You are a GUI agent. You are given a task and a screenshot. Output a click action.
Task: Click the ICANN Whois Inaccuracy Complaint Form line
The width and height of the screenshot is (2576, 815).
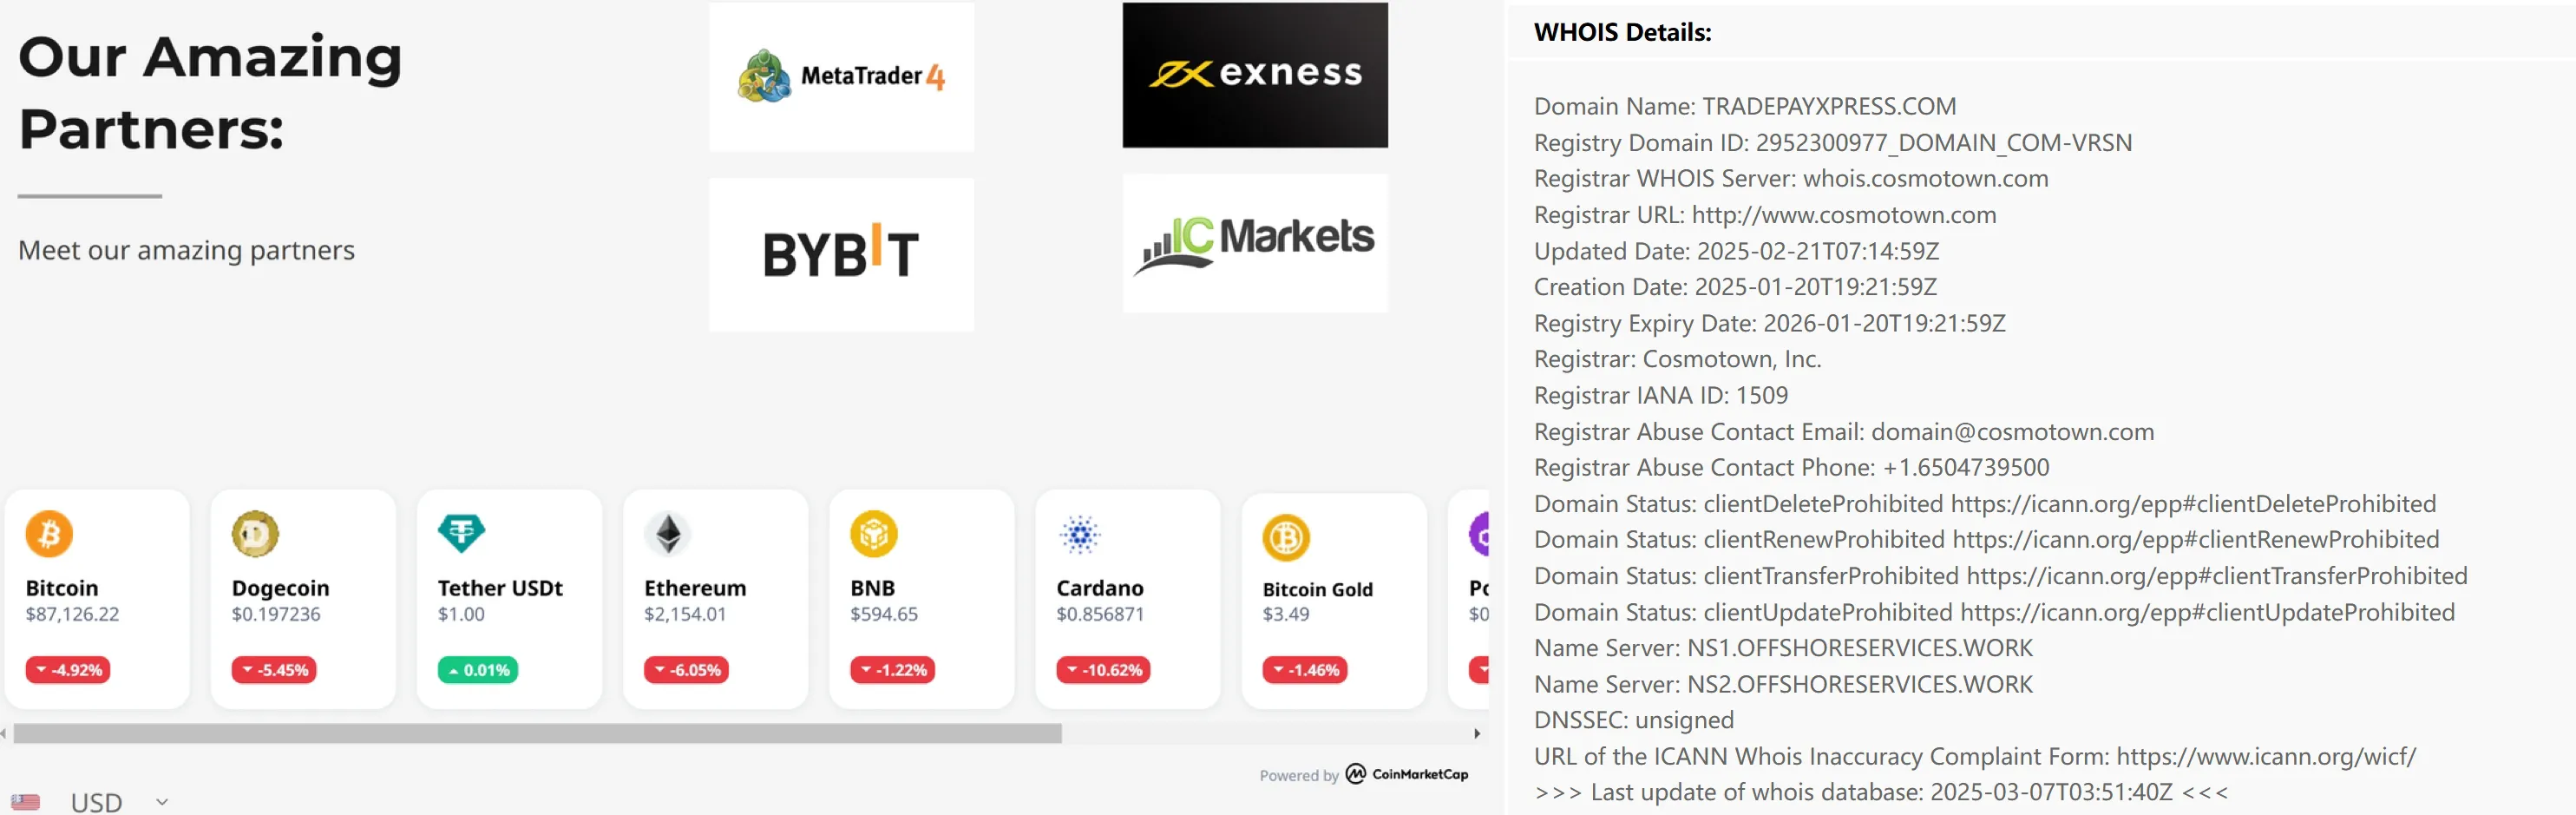pyautogui.click(x=1975, y=757)
